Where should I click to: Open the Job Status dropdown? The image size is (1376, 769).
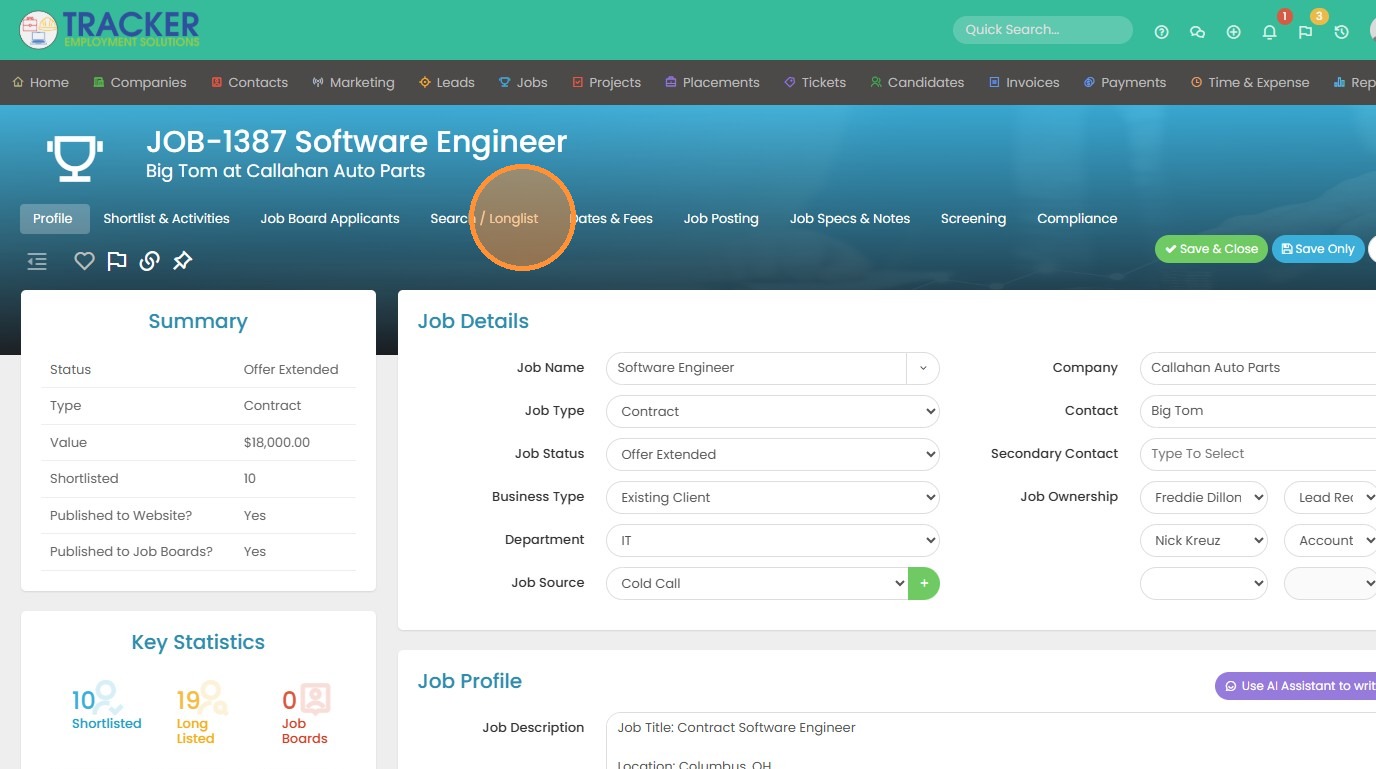pos(773,454)
